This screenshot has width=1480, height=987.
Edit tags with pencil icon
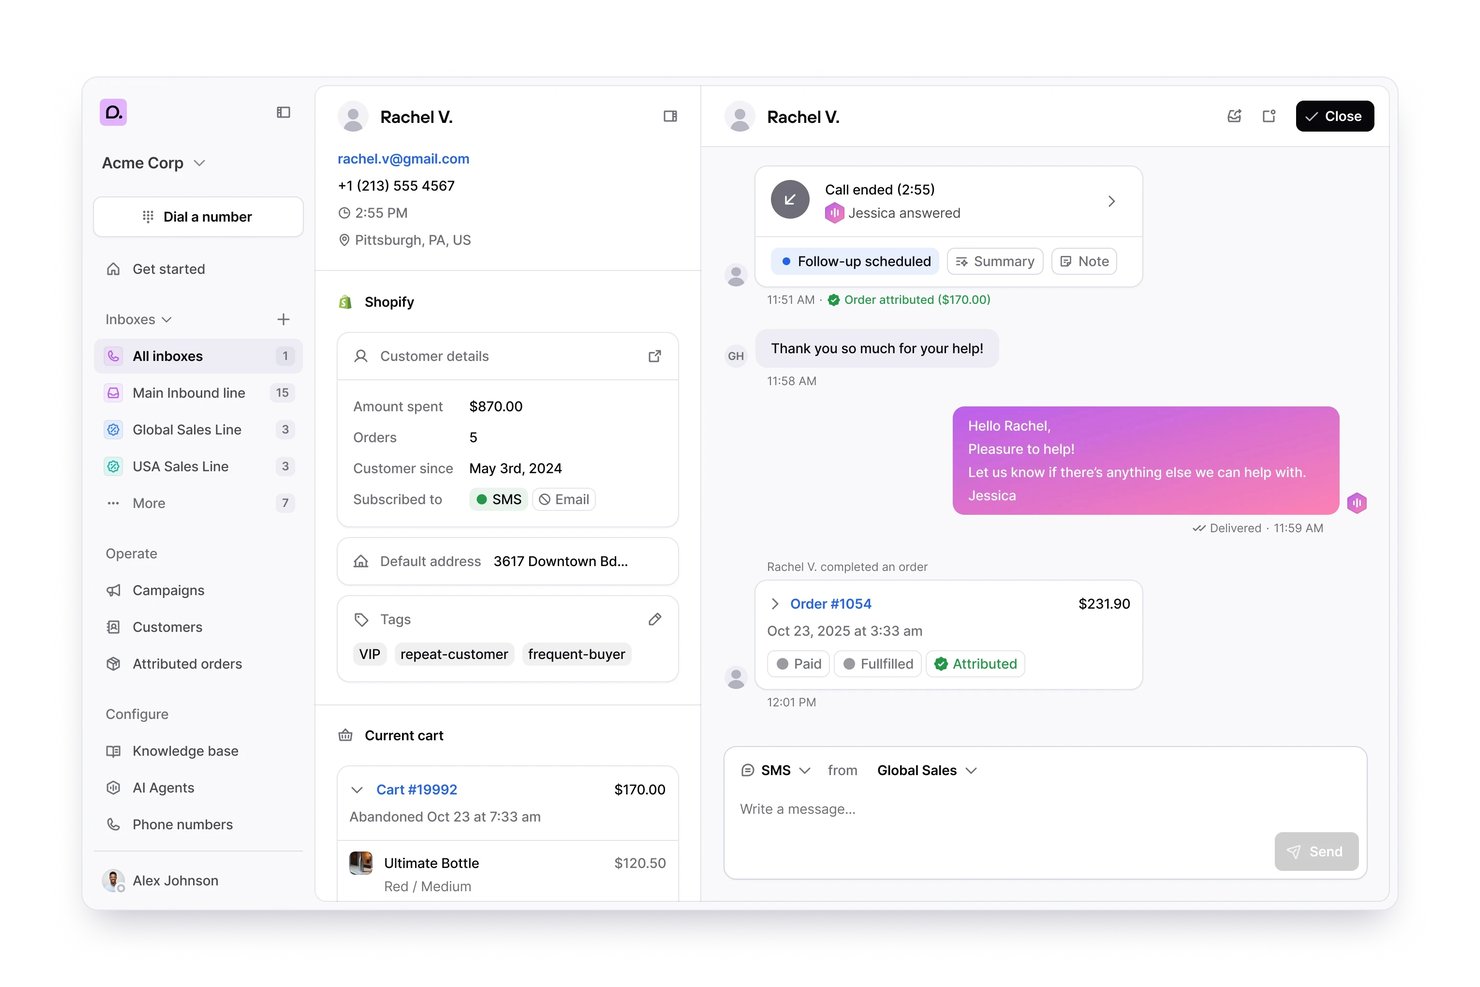click(655, 620)
